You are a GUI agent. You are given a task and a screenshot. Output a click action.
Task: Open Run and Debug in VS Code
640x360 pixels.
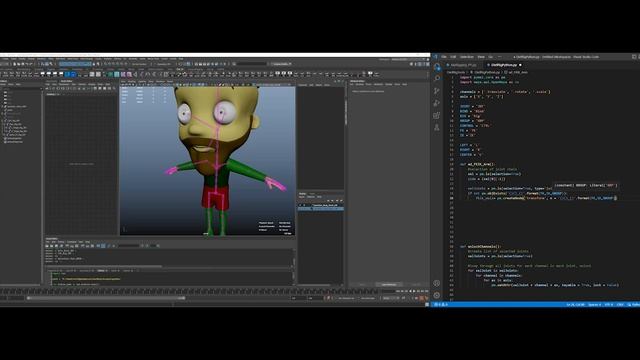tap(437, 103)
